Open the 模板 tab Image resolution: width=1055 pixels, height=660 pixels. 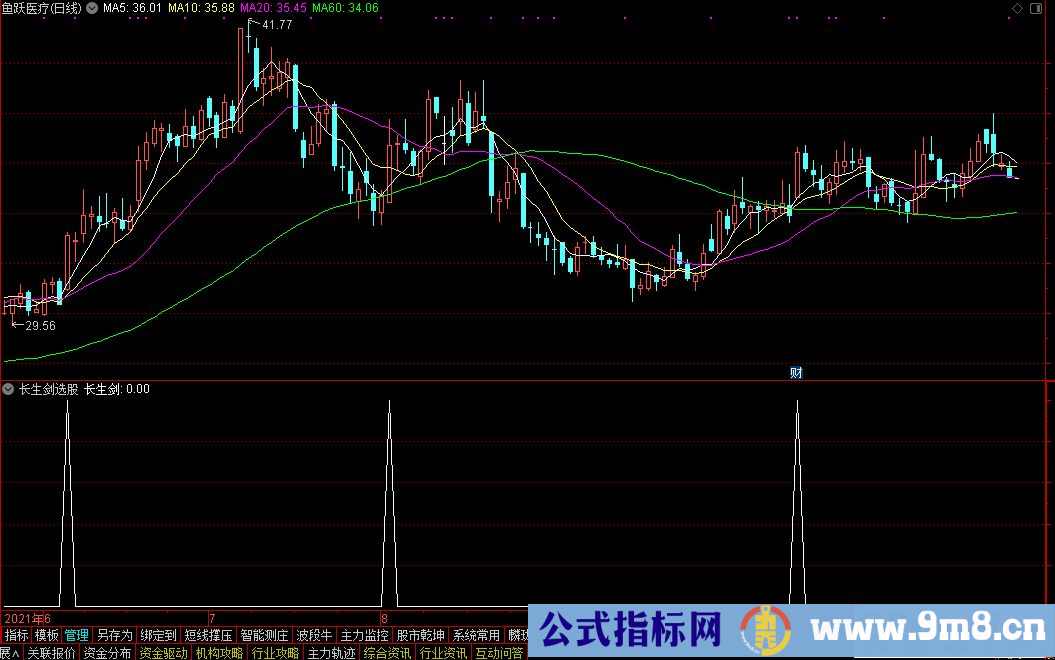pyautogui.click(x=46, y=635)
